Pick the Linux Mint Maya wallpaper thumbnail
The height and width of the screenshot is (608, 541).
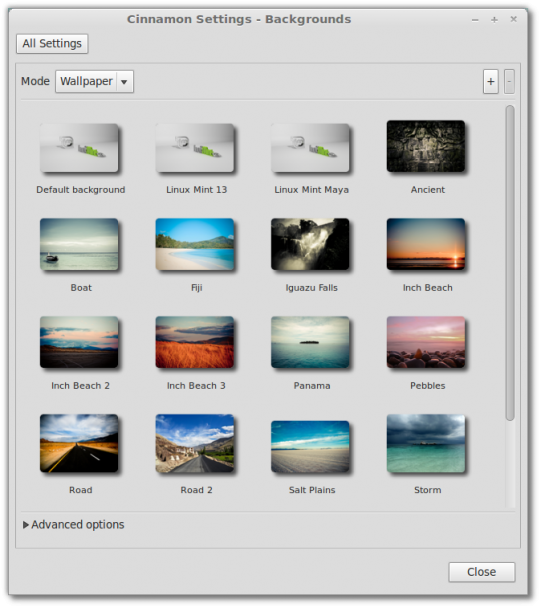(310, 148)
